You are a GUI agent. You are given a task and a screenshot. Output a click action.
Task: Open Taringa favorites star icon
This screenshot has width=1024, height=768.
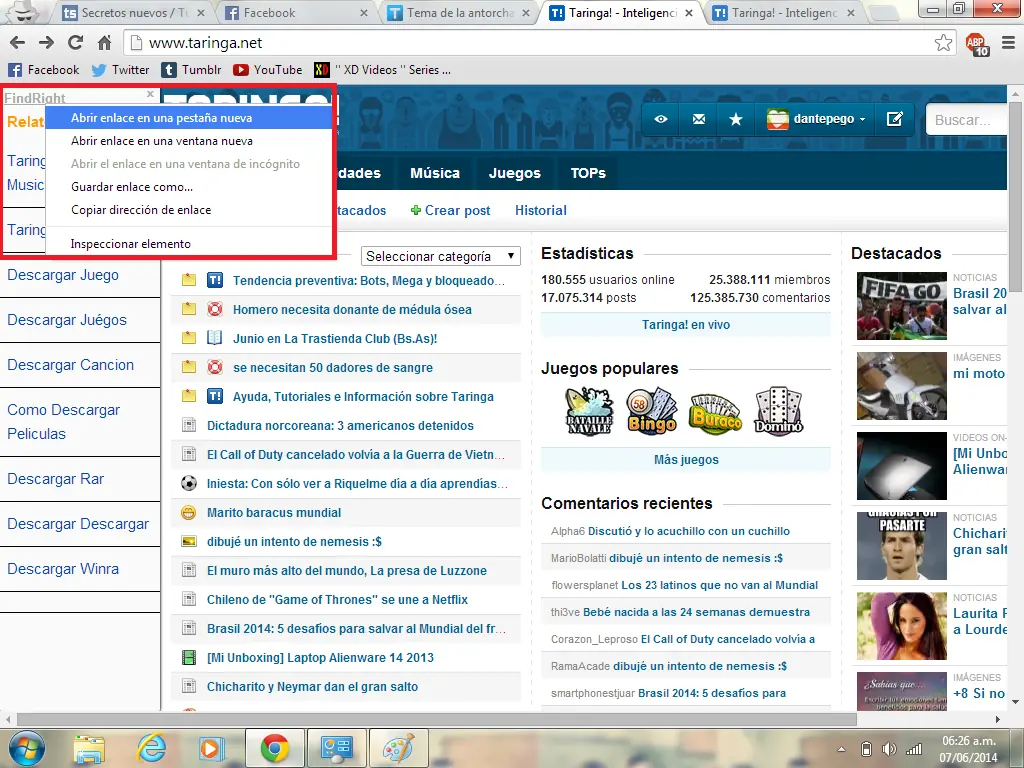tap(736, 119)
